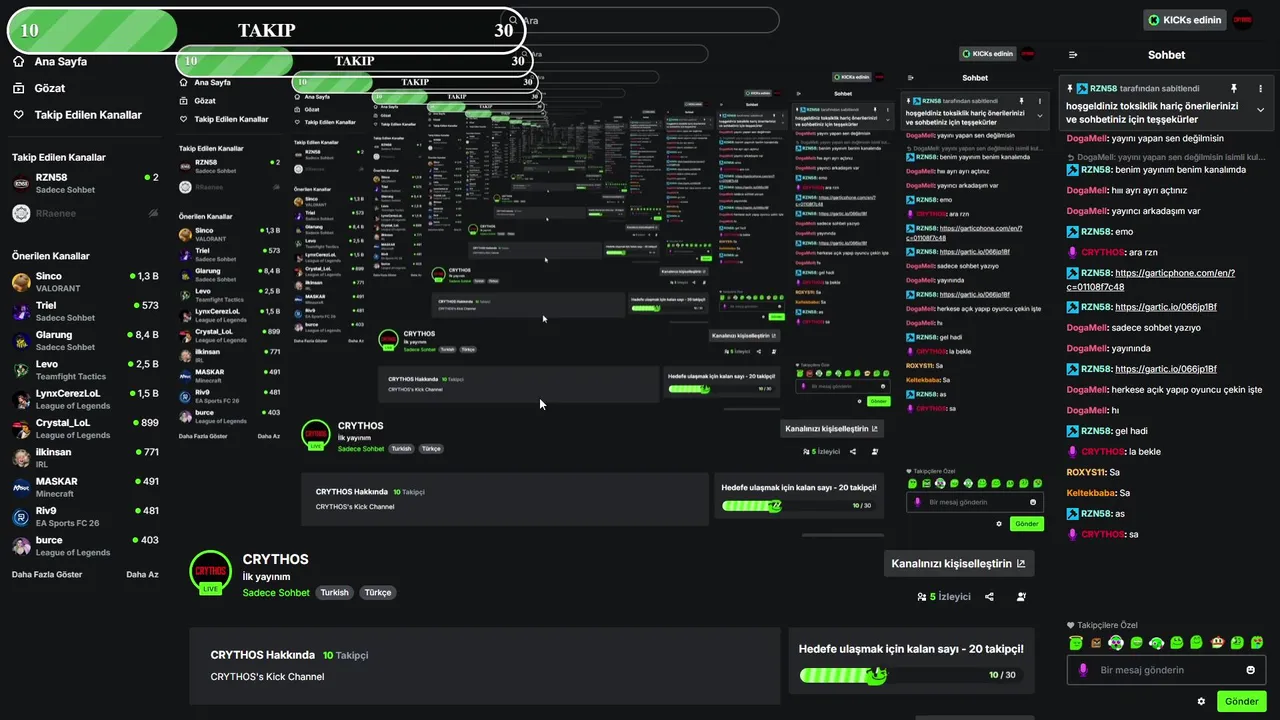The height and width of the screenshot is (720, 1280).
Task: Open Gözat browse icon in outermost sidebar
Action: [x=18, y=88]
